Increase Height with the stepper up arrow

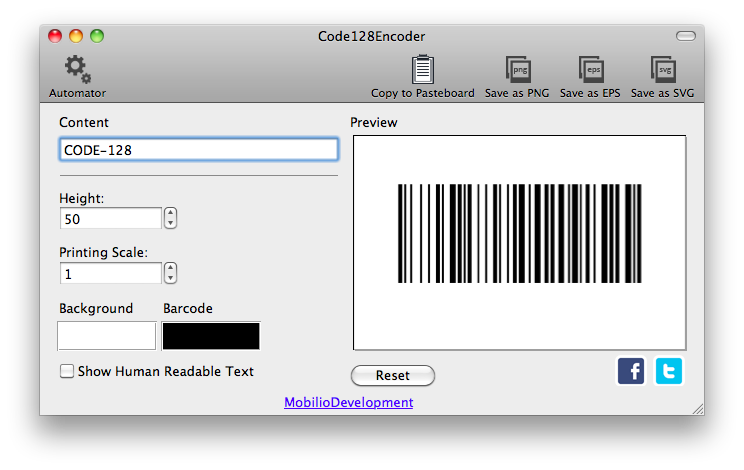tap(170, 213)
